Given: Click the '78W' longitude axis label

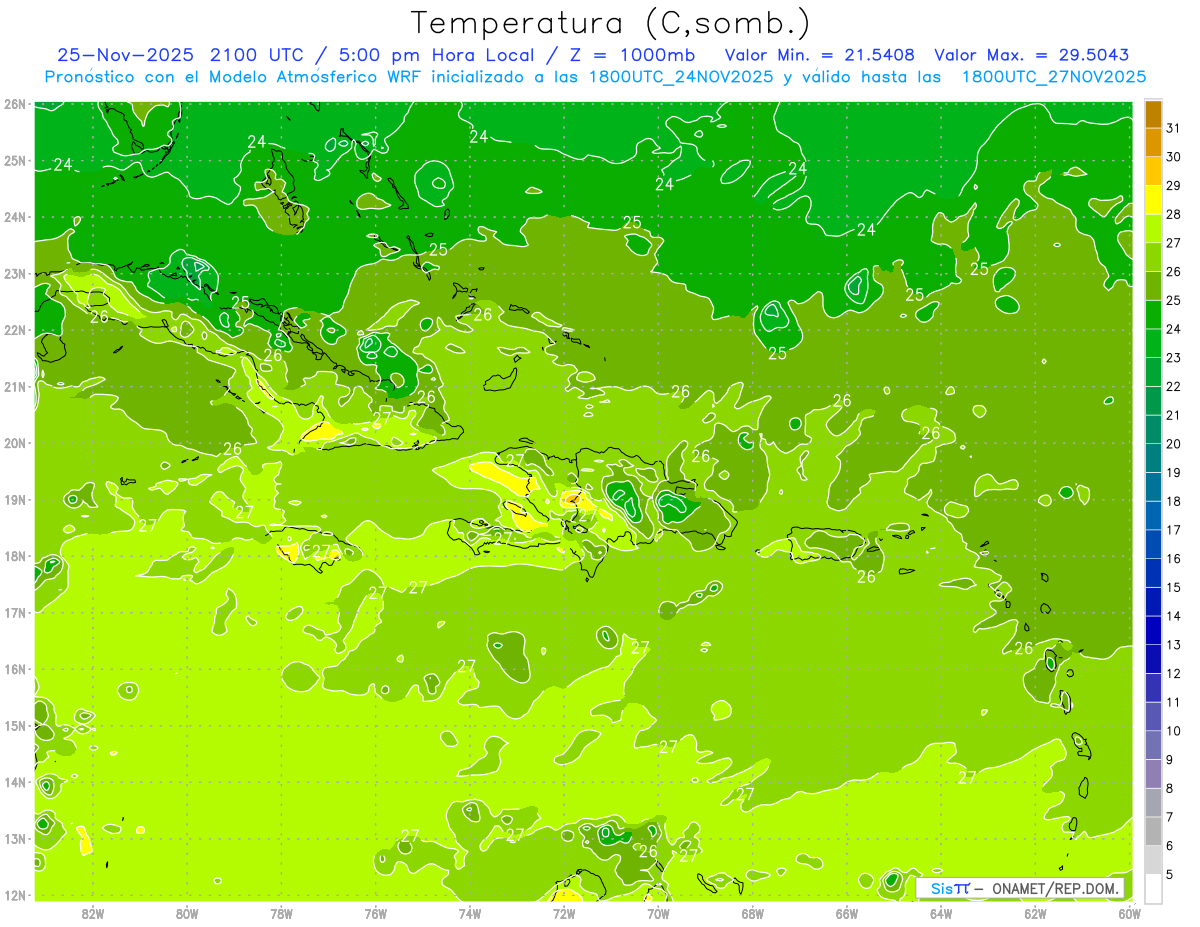Looking at the screenshot, I should 281,913.
